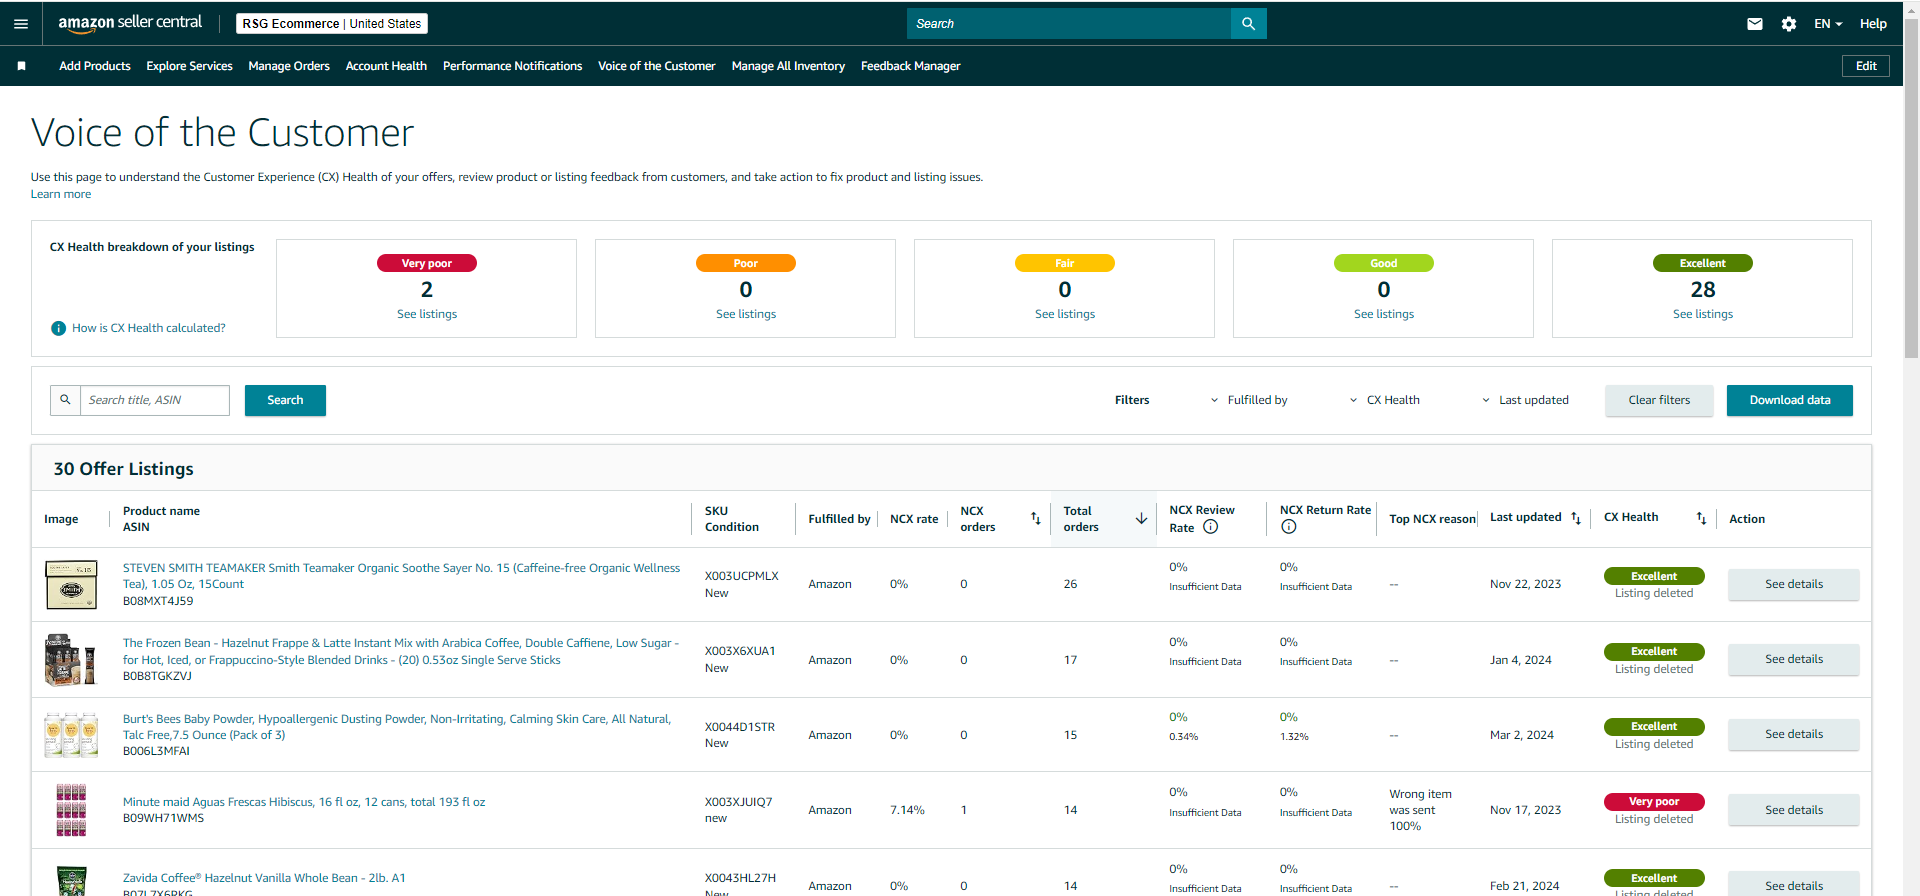1920x896 pixels.
Task: Open Feedback Manager menu item
Action: [x=910, y=66]
